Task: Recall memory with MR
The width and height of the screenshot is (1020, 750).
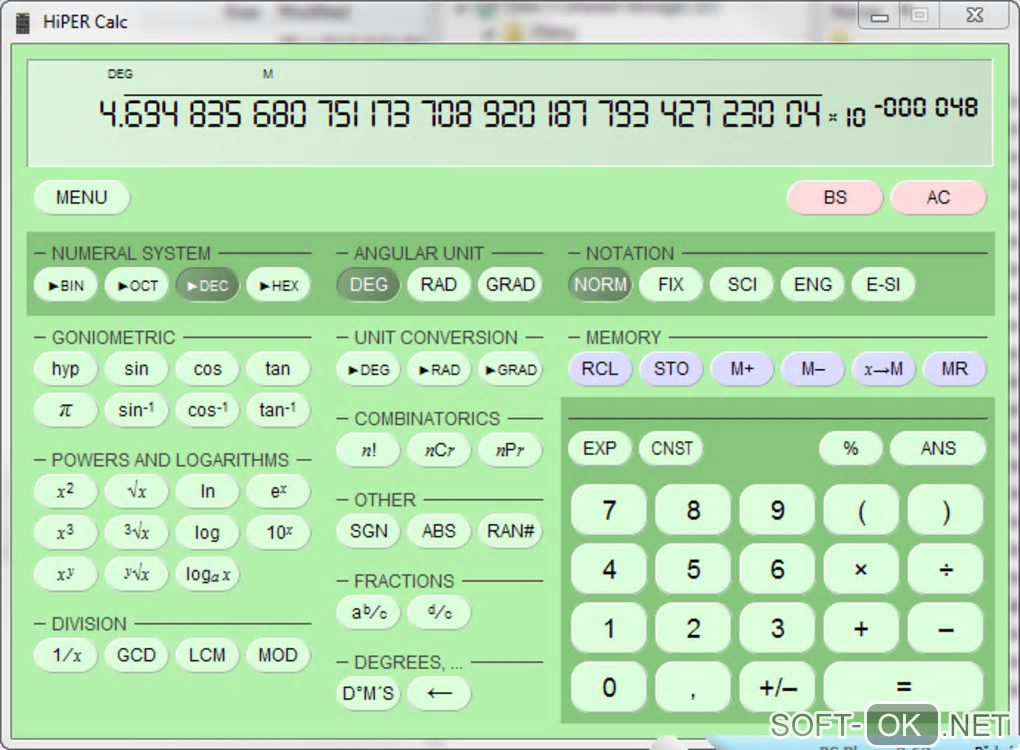Action: (954, 369)
